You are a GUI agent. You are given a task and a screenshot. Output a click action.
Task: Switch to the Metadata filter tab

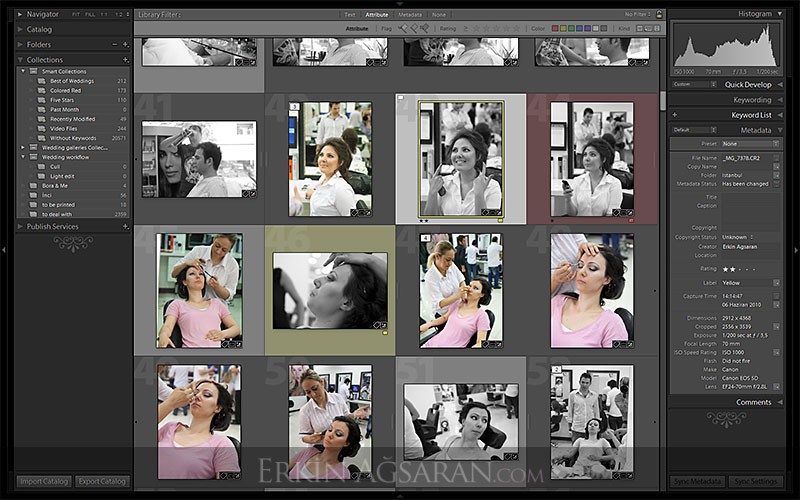(409, 15)
